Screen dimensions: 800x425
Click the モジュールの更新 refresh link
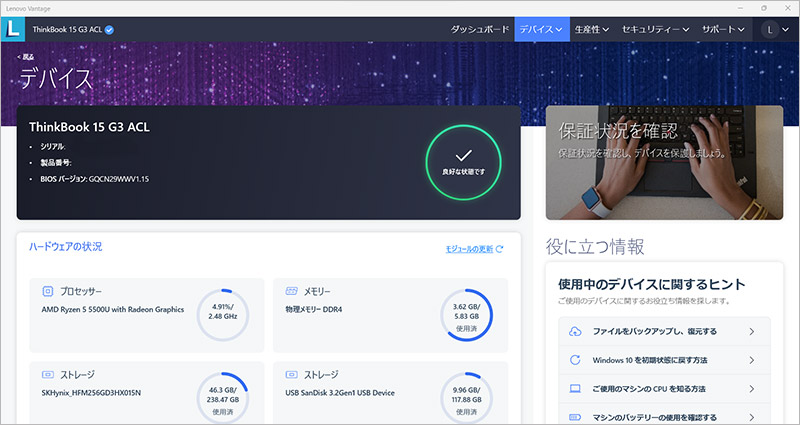pyautogui.click(x=473, y=249)
